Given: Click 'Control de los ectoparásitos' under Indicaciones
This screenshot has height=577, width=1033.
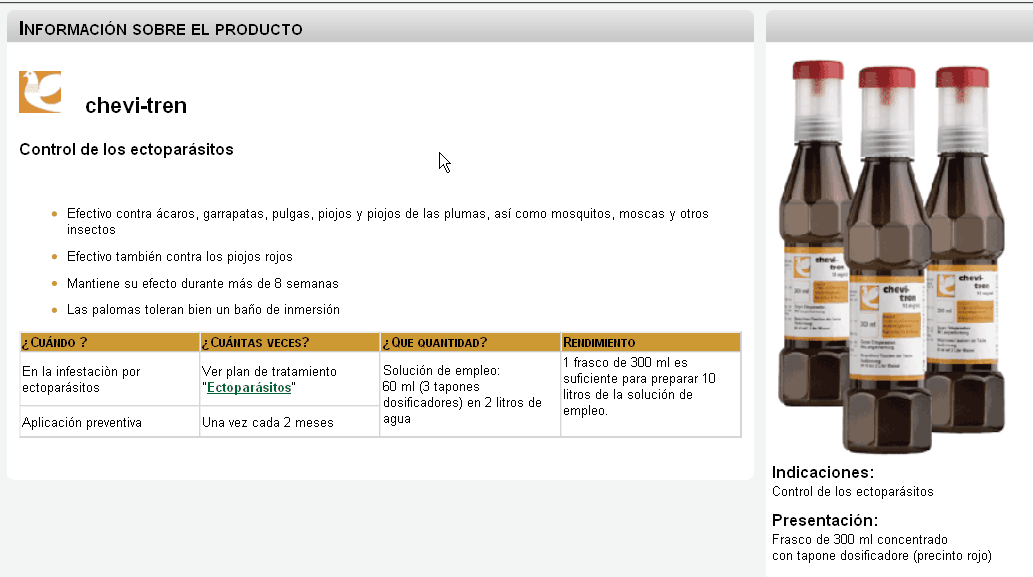Looking at the screenshot, I should pyautogui.click(x=852, y=491).
